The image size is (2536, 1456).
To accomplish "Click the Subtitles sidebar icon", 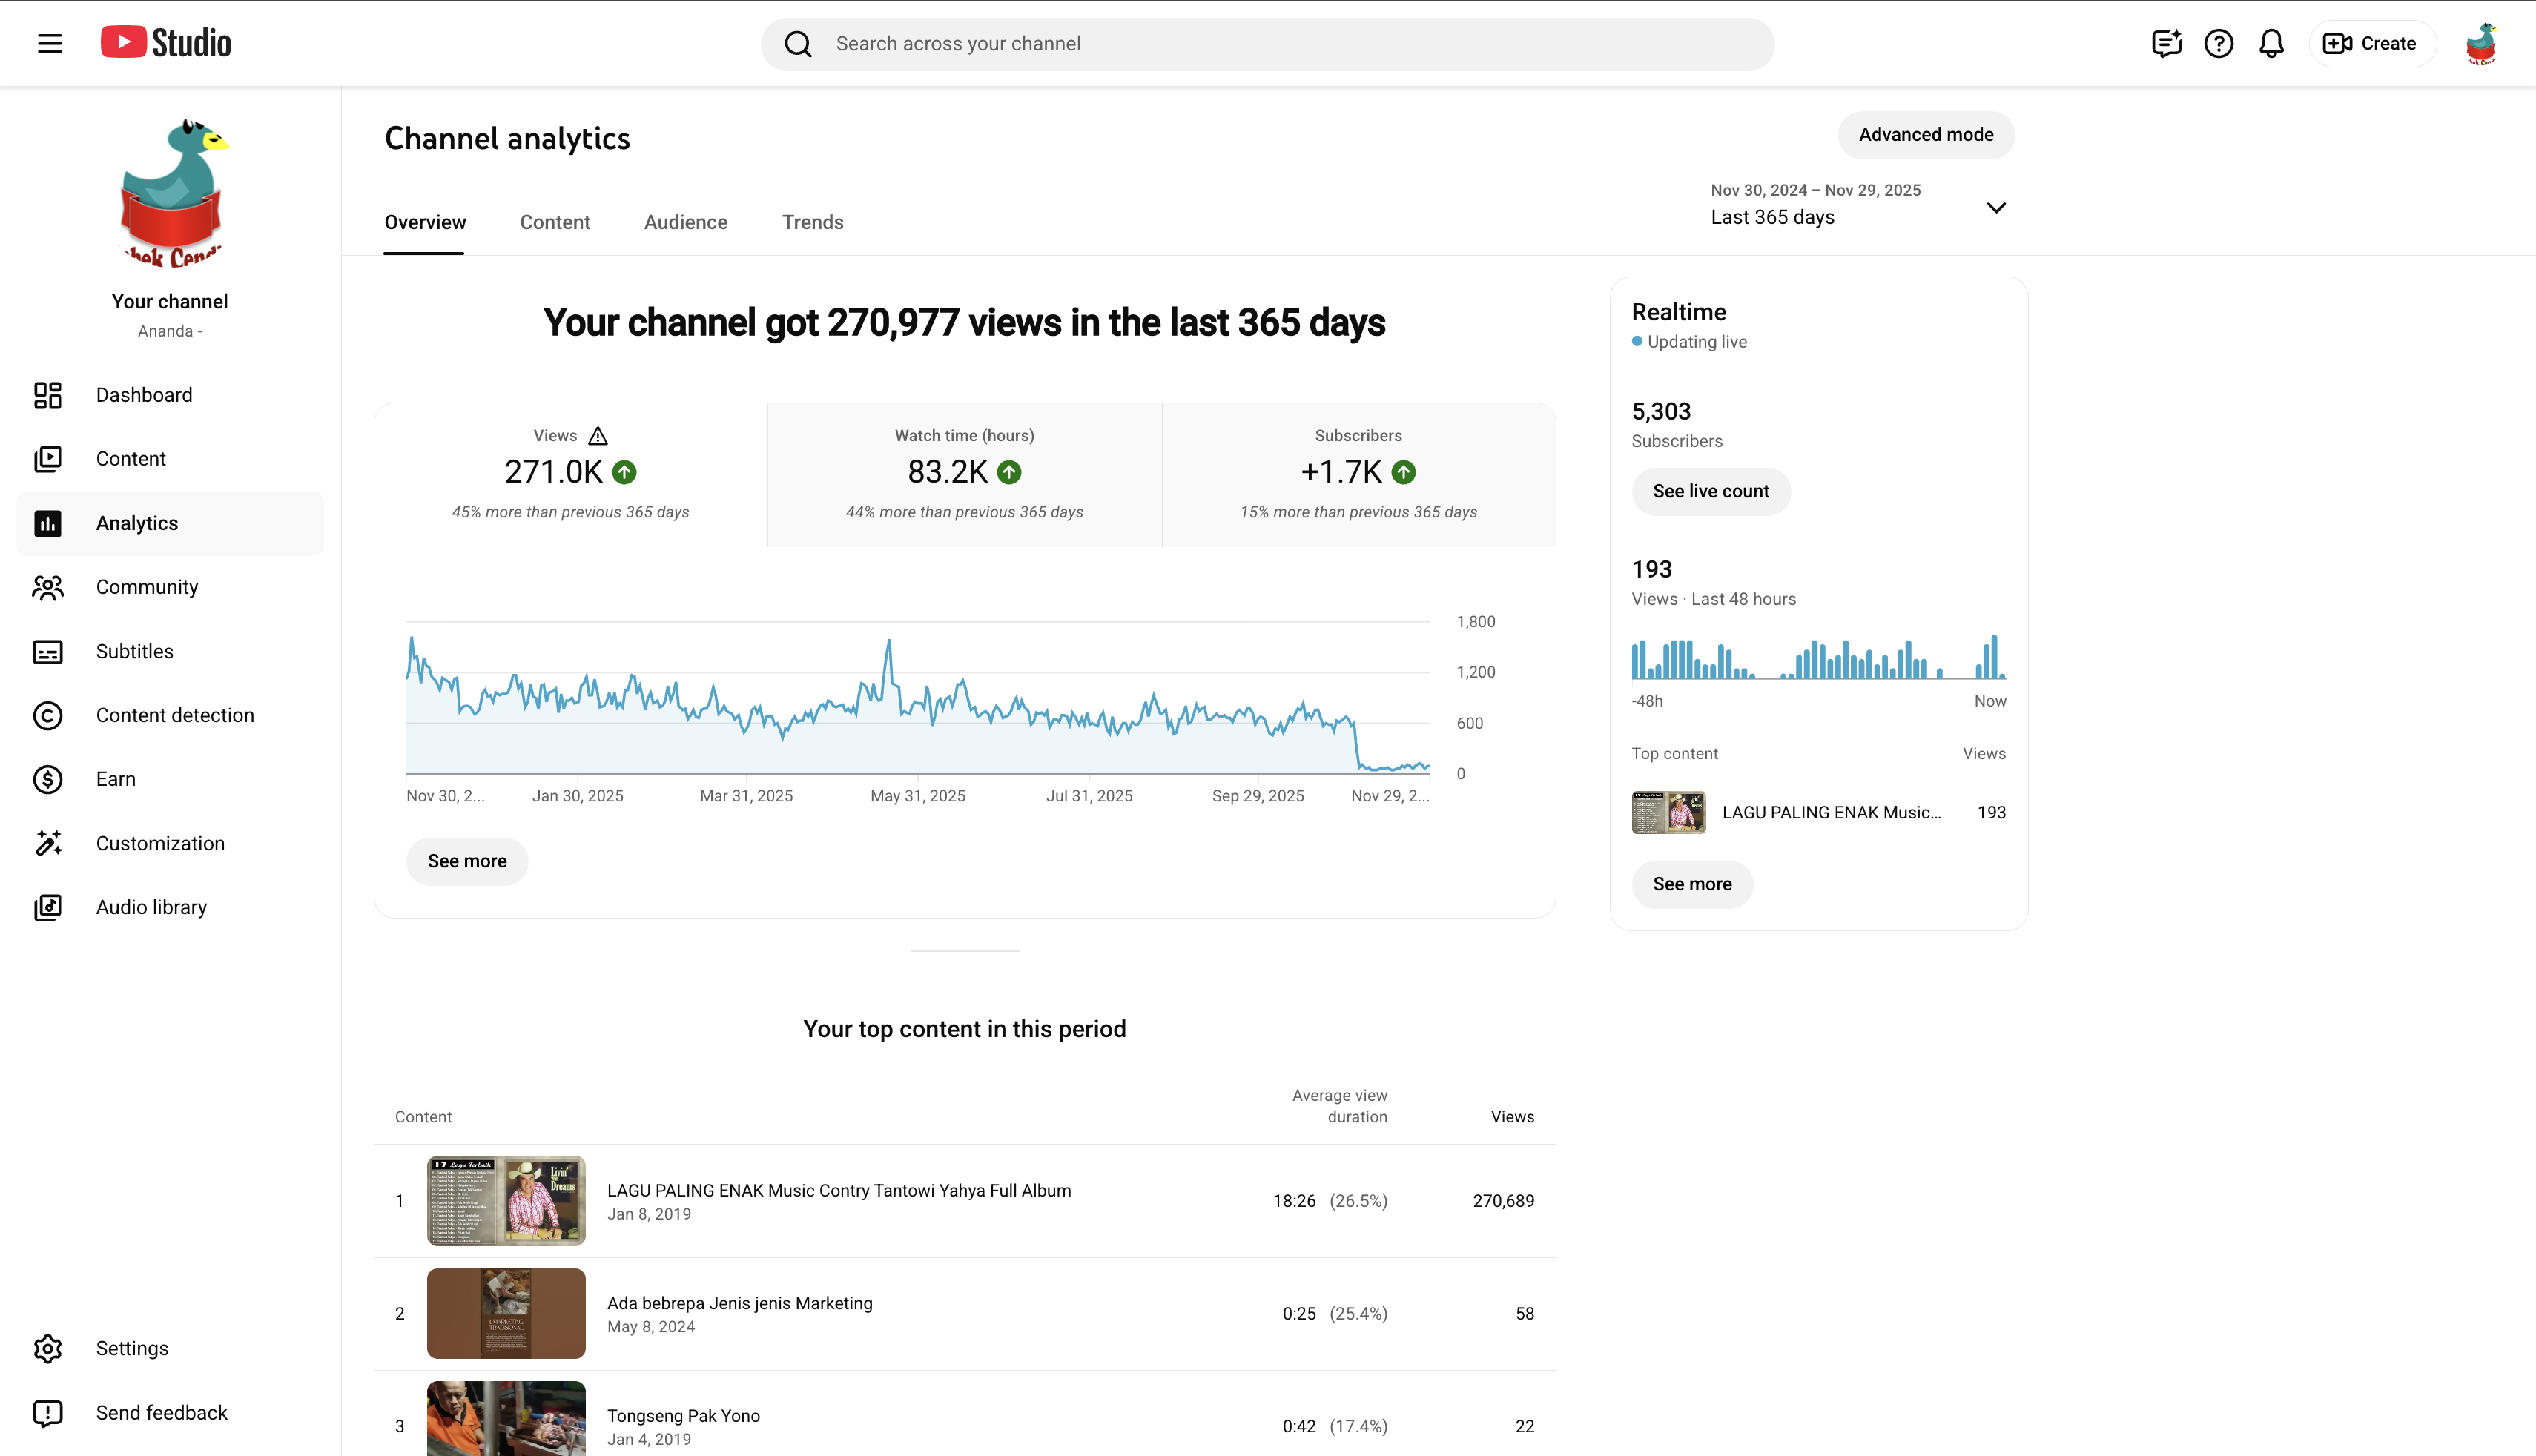I will [x=48, y=652].
